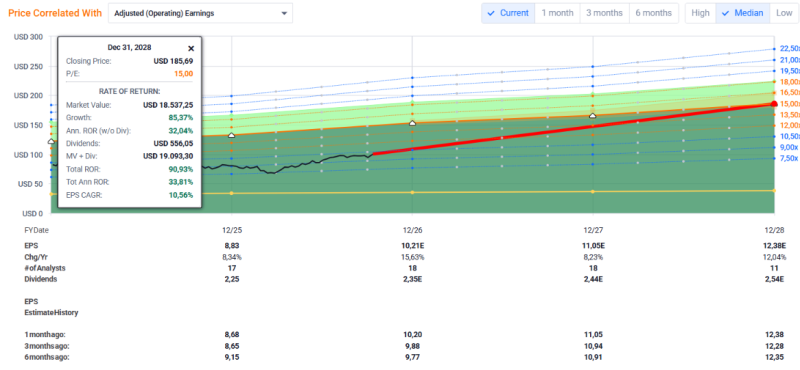Switch to 3 months estimates
This screenshot has height=370, width=800.
[x=605, y=13]
